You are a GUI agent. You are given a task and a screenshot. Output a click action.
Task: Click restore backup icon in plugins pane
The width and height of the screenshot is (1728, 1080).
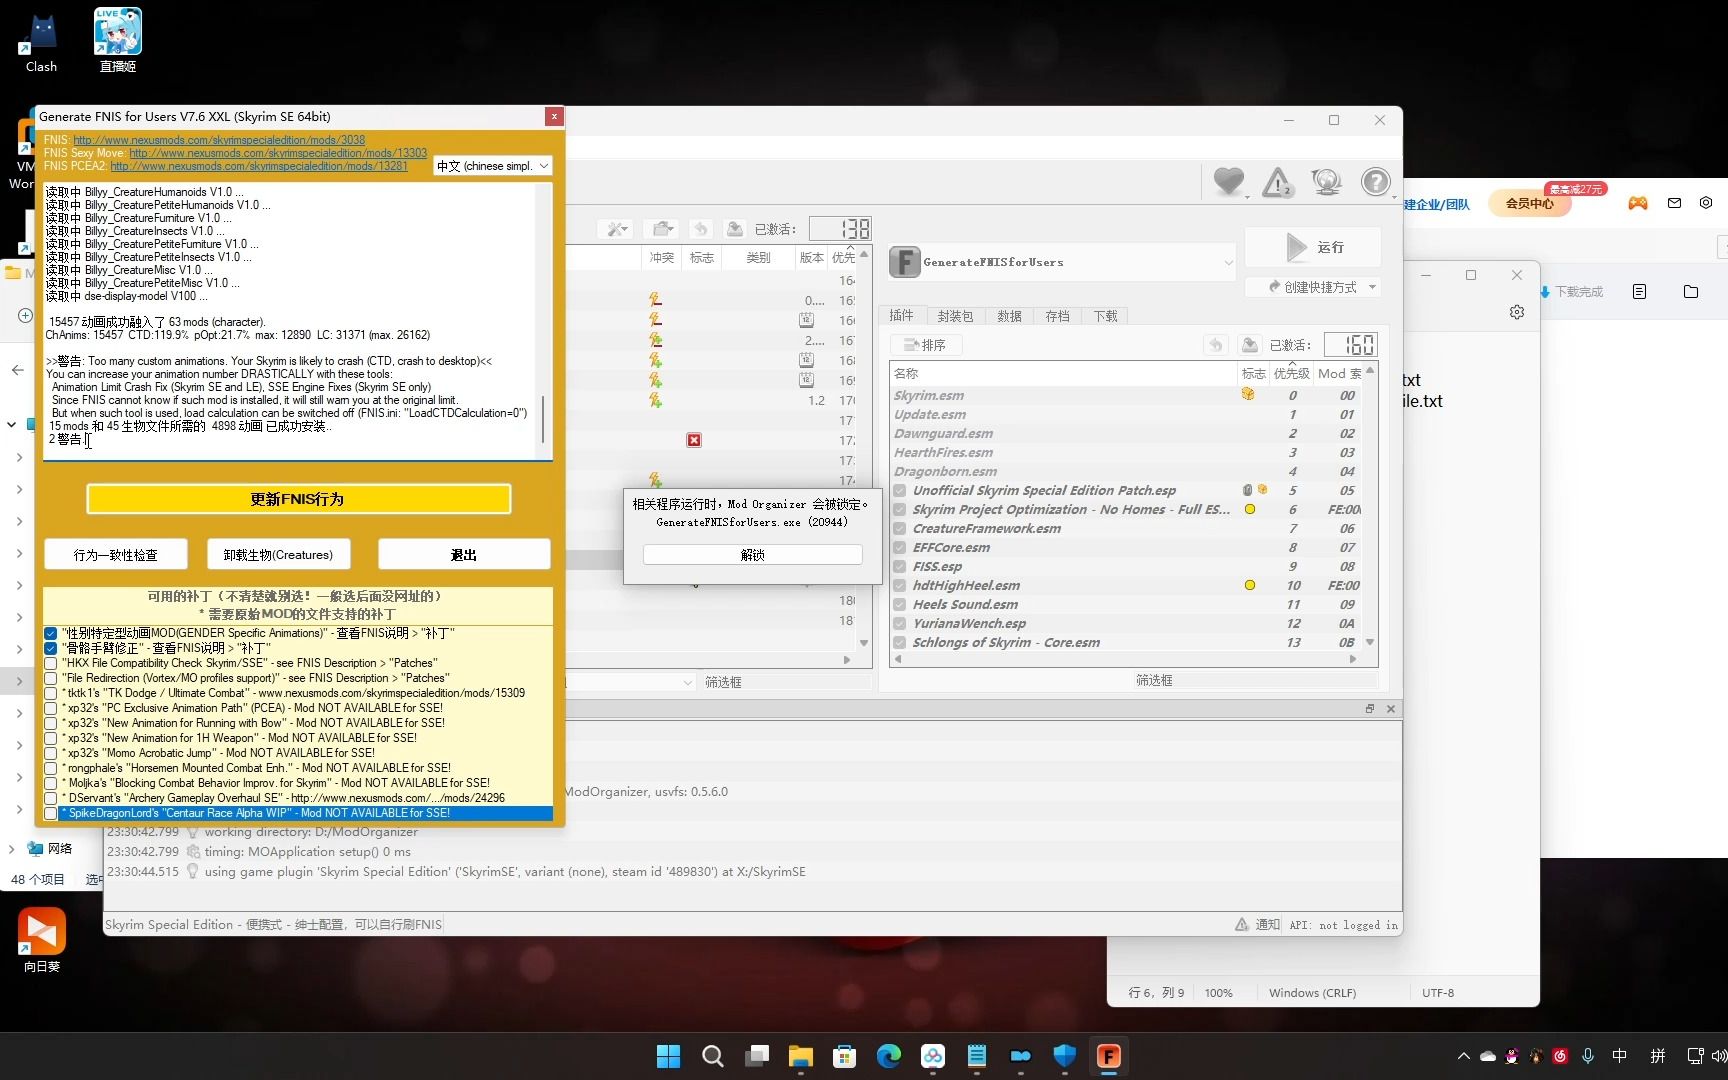click(x=1216, y=345)
